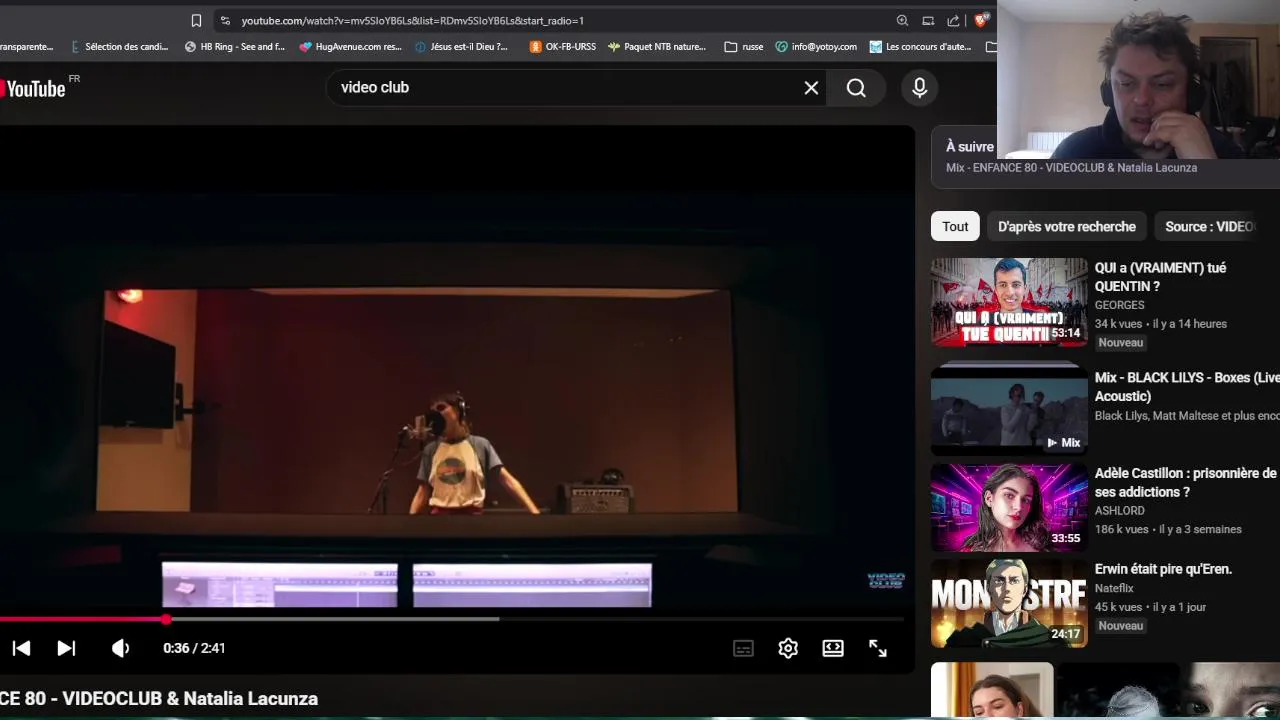
Task: Click the VIDEOCLUB channel watermark in player
Action: pyautogui.click(x=886, y=580)
